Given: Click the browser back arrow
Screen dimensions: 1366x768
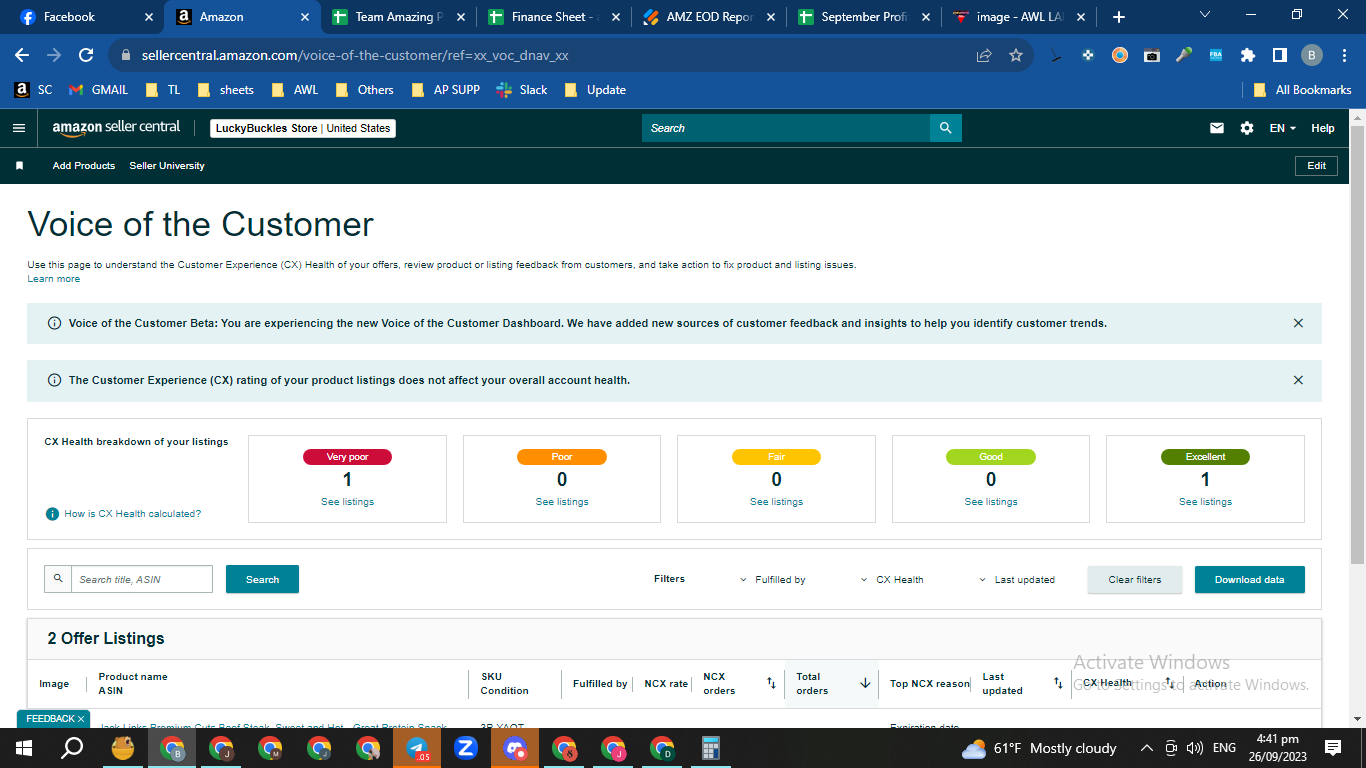Looking at the screenshot, I should click(22, 56).
